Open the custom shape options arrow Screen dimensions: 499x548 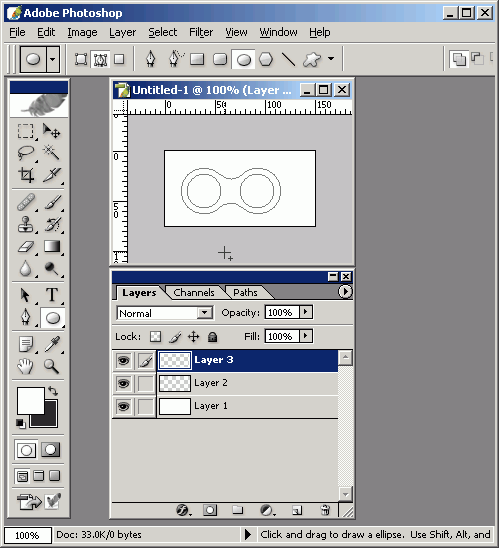(331, 58)
